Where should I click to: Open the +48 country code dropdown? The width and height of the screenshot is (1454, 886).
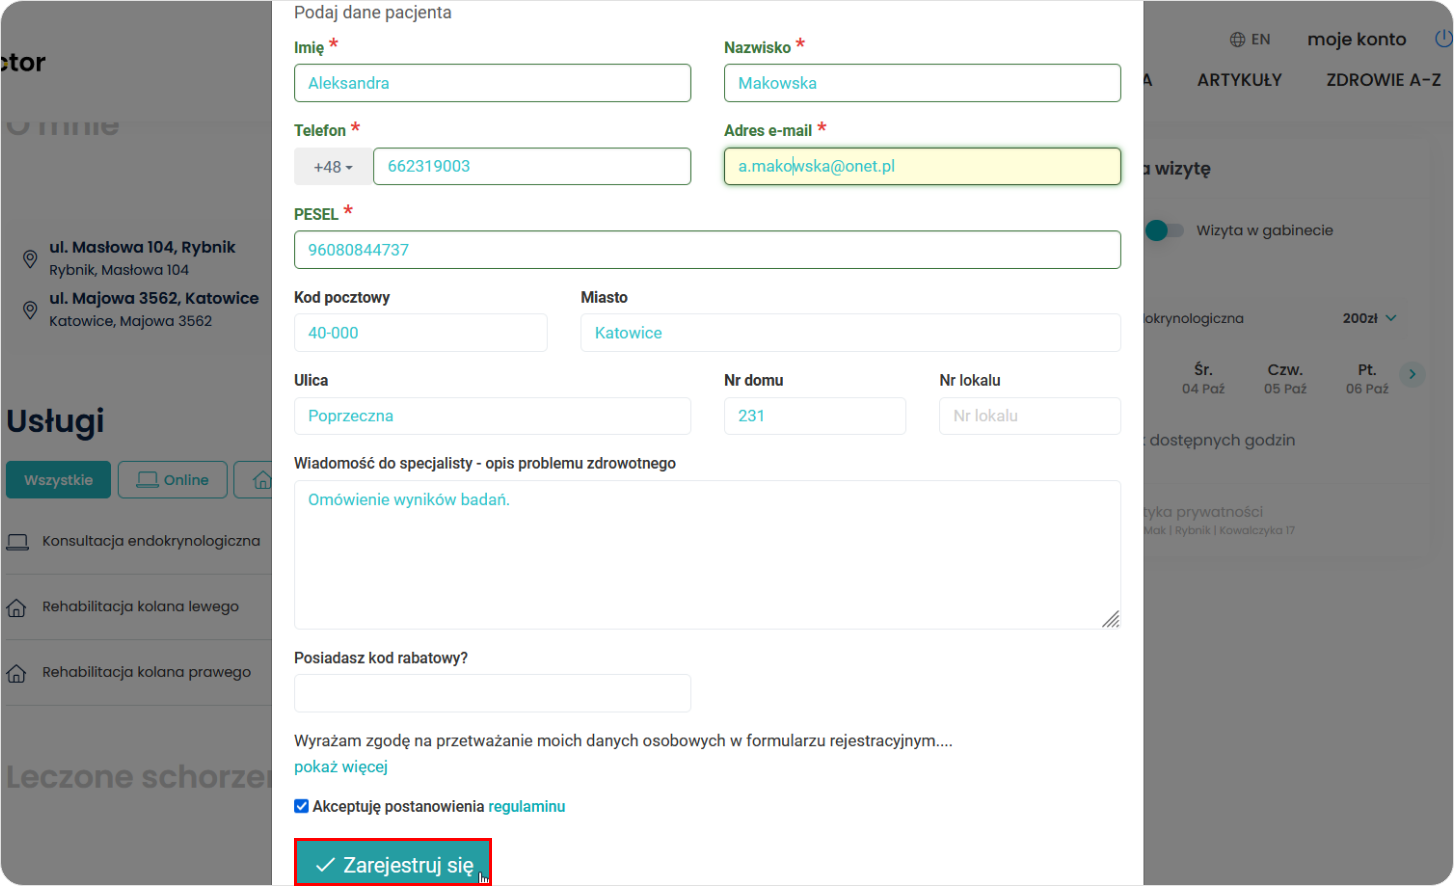coord(333,167)
